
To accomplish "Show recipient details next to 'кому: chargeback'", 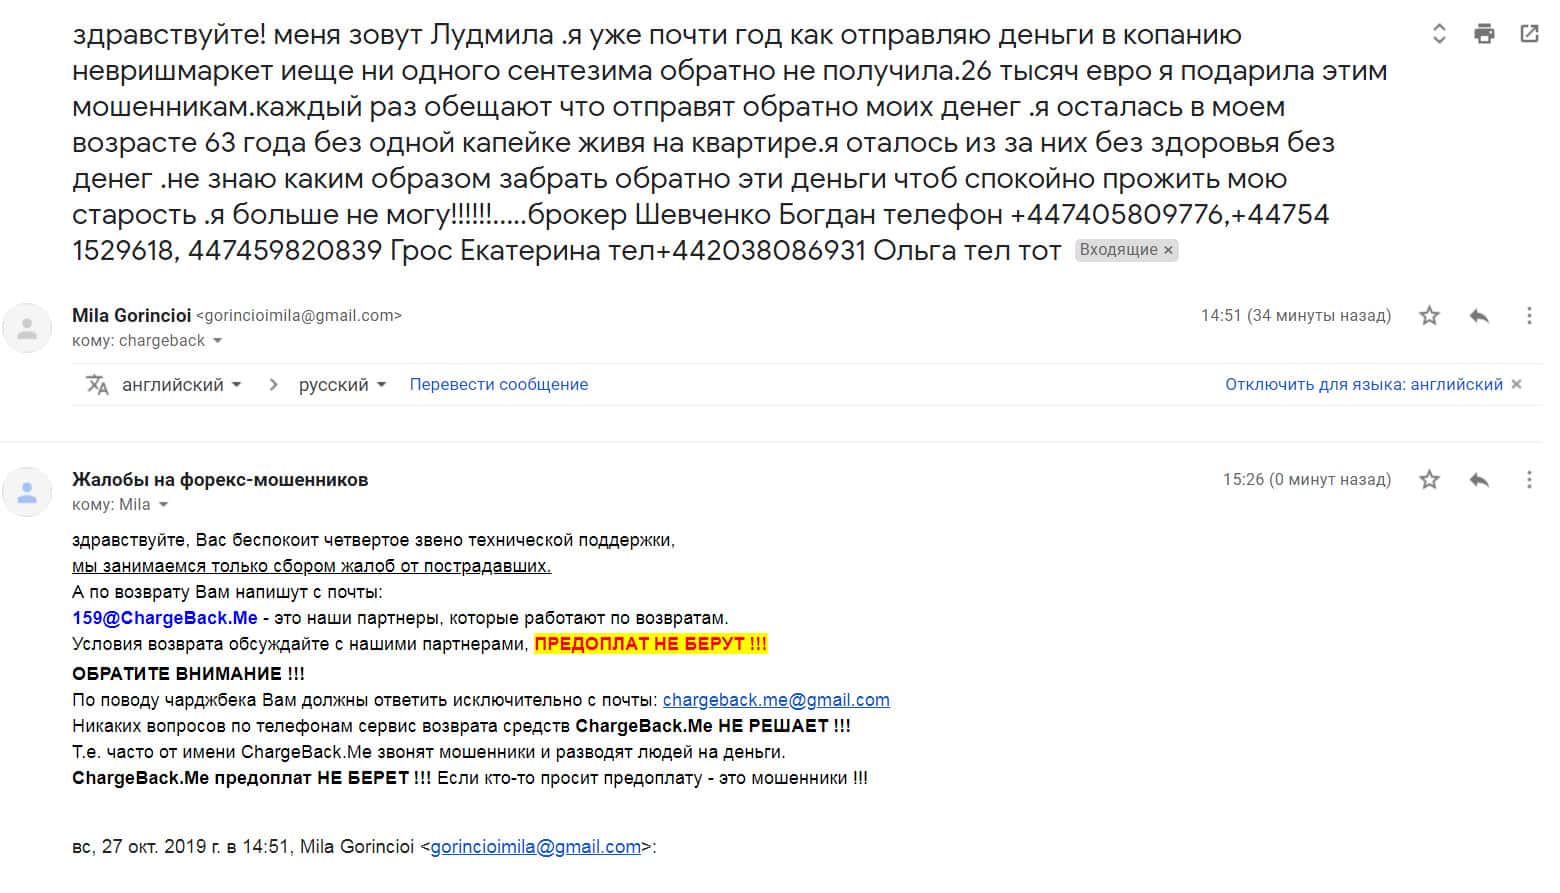I will pyautogui.click(x=217, y=341).
